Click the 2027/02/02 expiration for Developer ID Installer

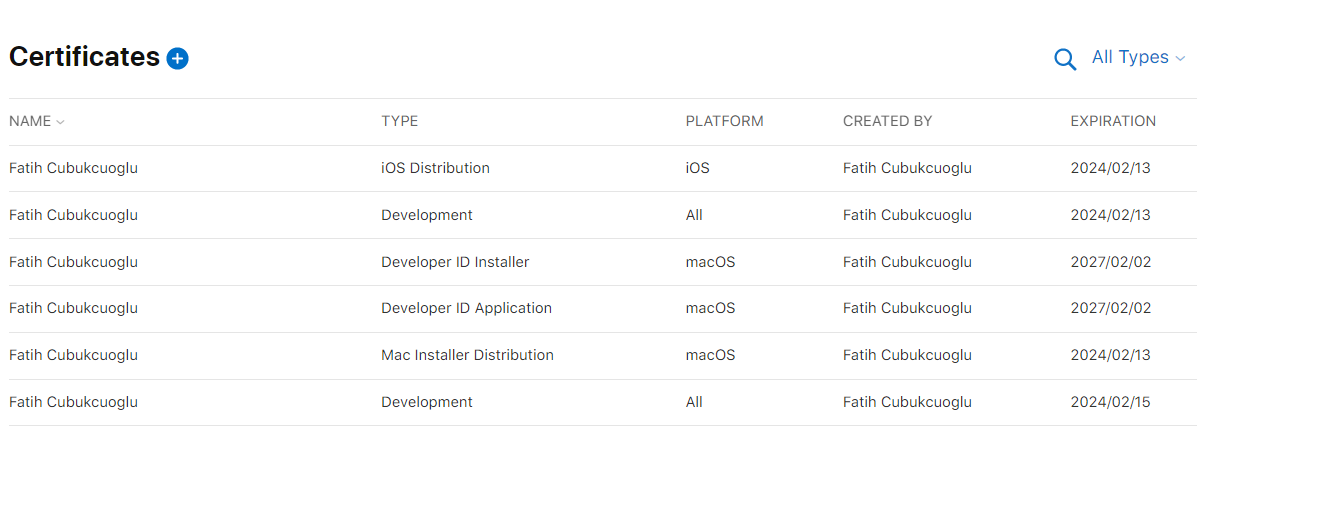coord(1110,262)
